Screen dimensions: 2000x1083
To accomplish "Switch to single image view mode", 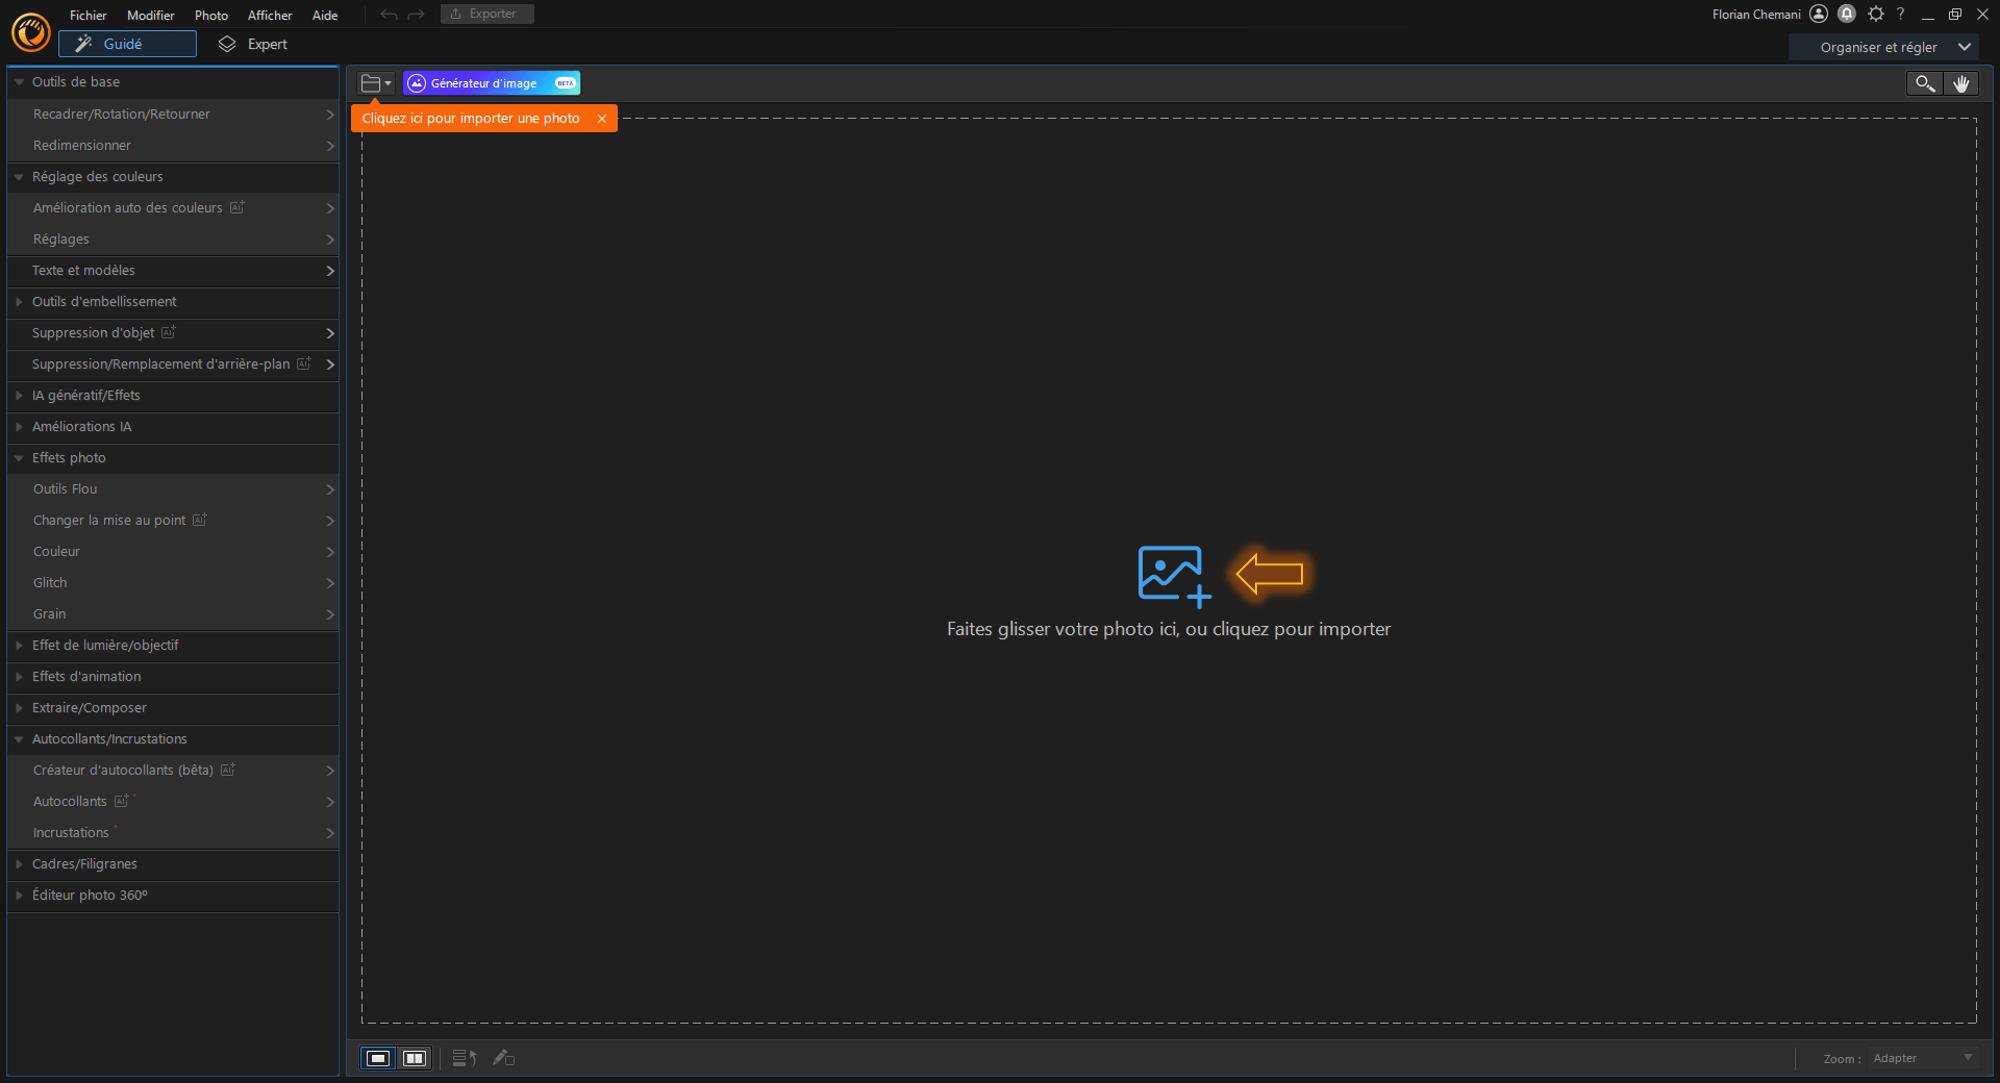I will [x=378, y=1058].
